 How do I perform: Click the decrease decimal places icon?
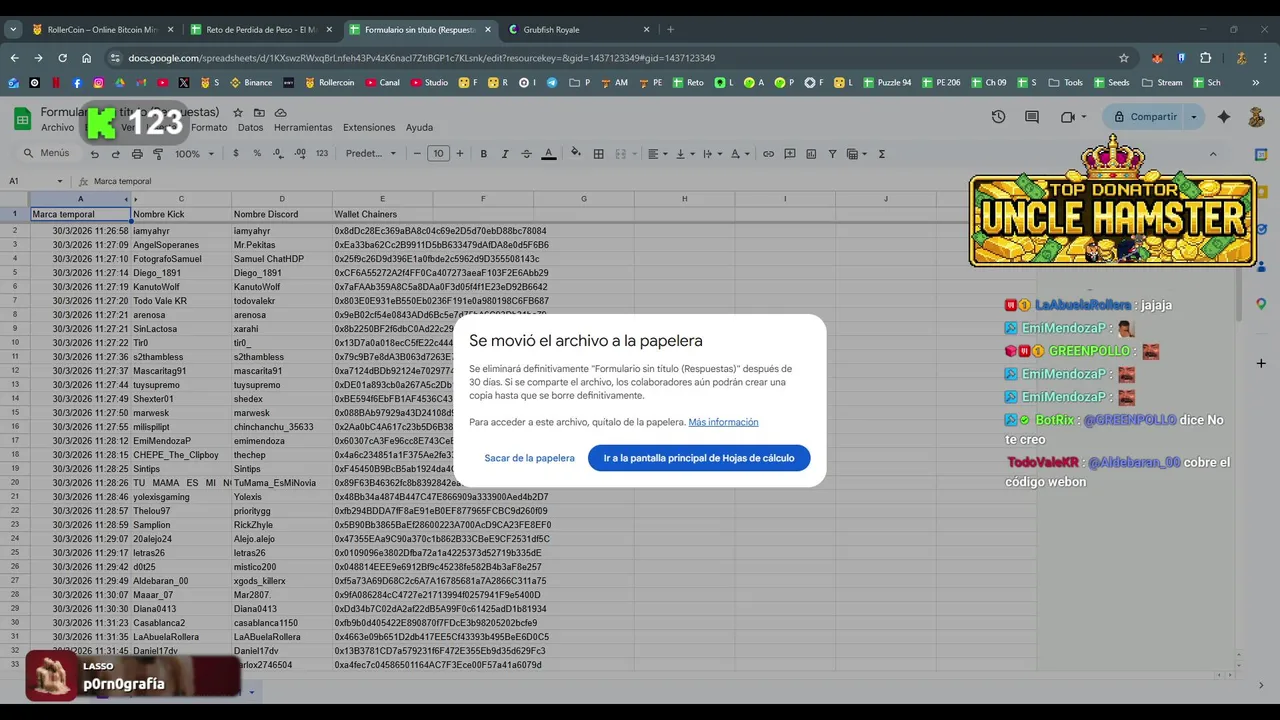[x=279, y=154]
